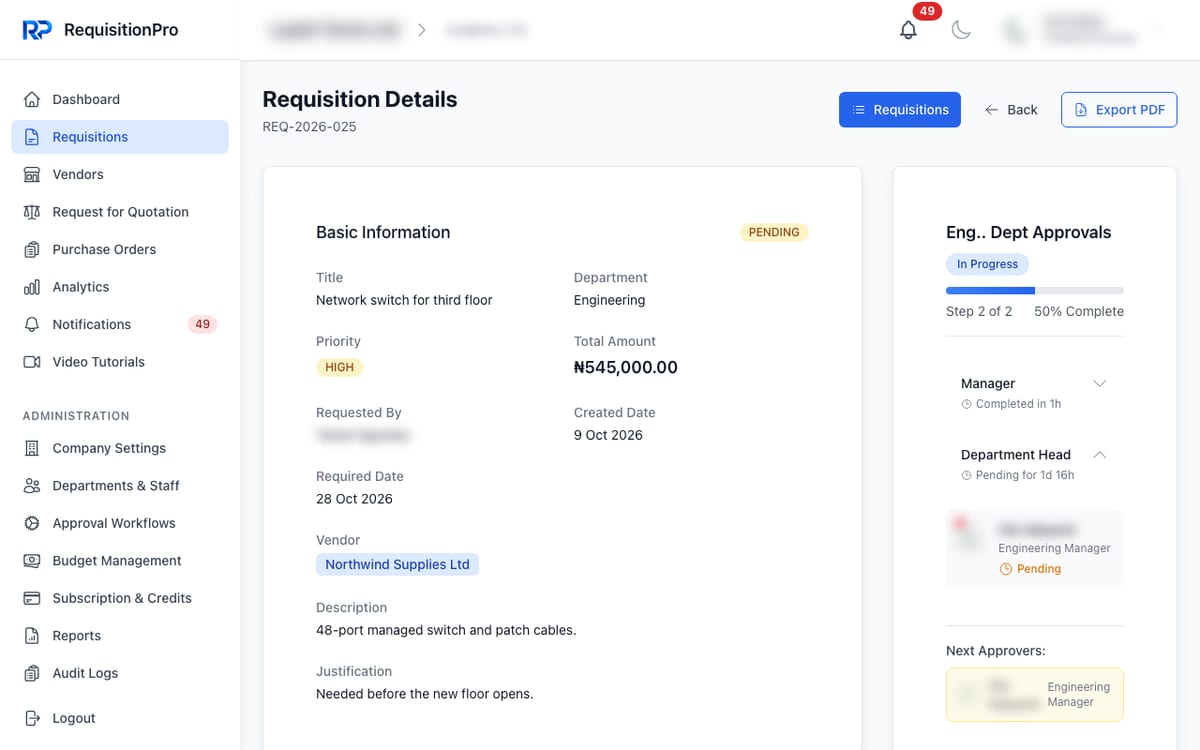Open Budget Management page
The image size is (1200, 750).
120,561
